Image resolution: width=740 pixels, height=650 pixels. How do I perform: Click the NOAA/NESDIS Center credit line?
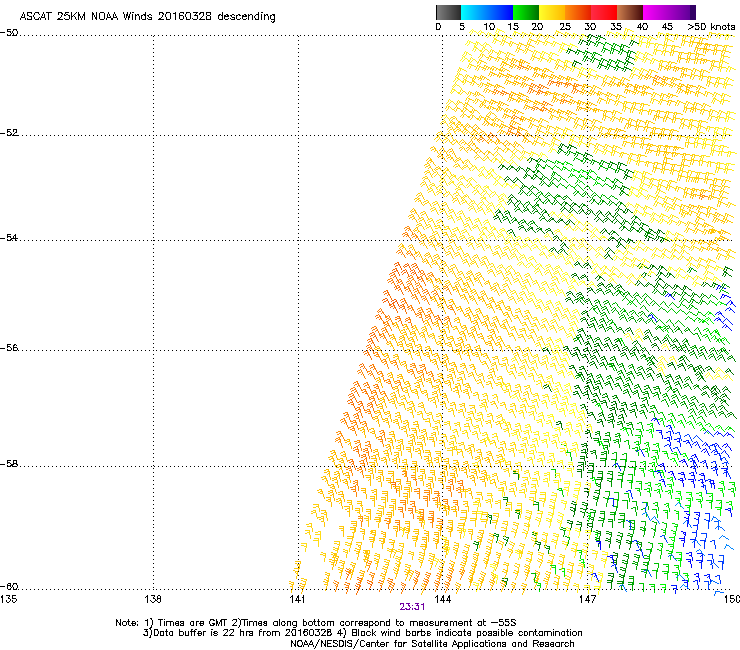coord(432,644)
